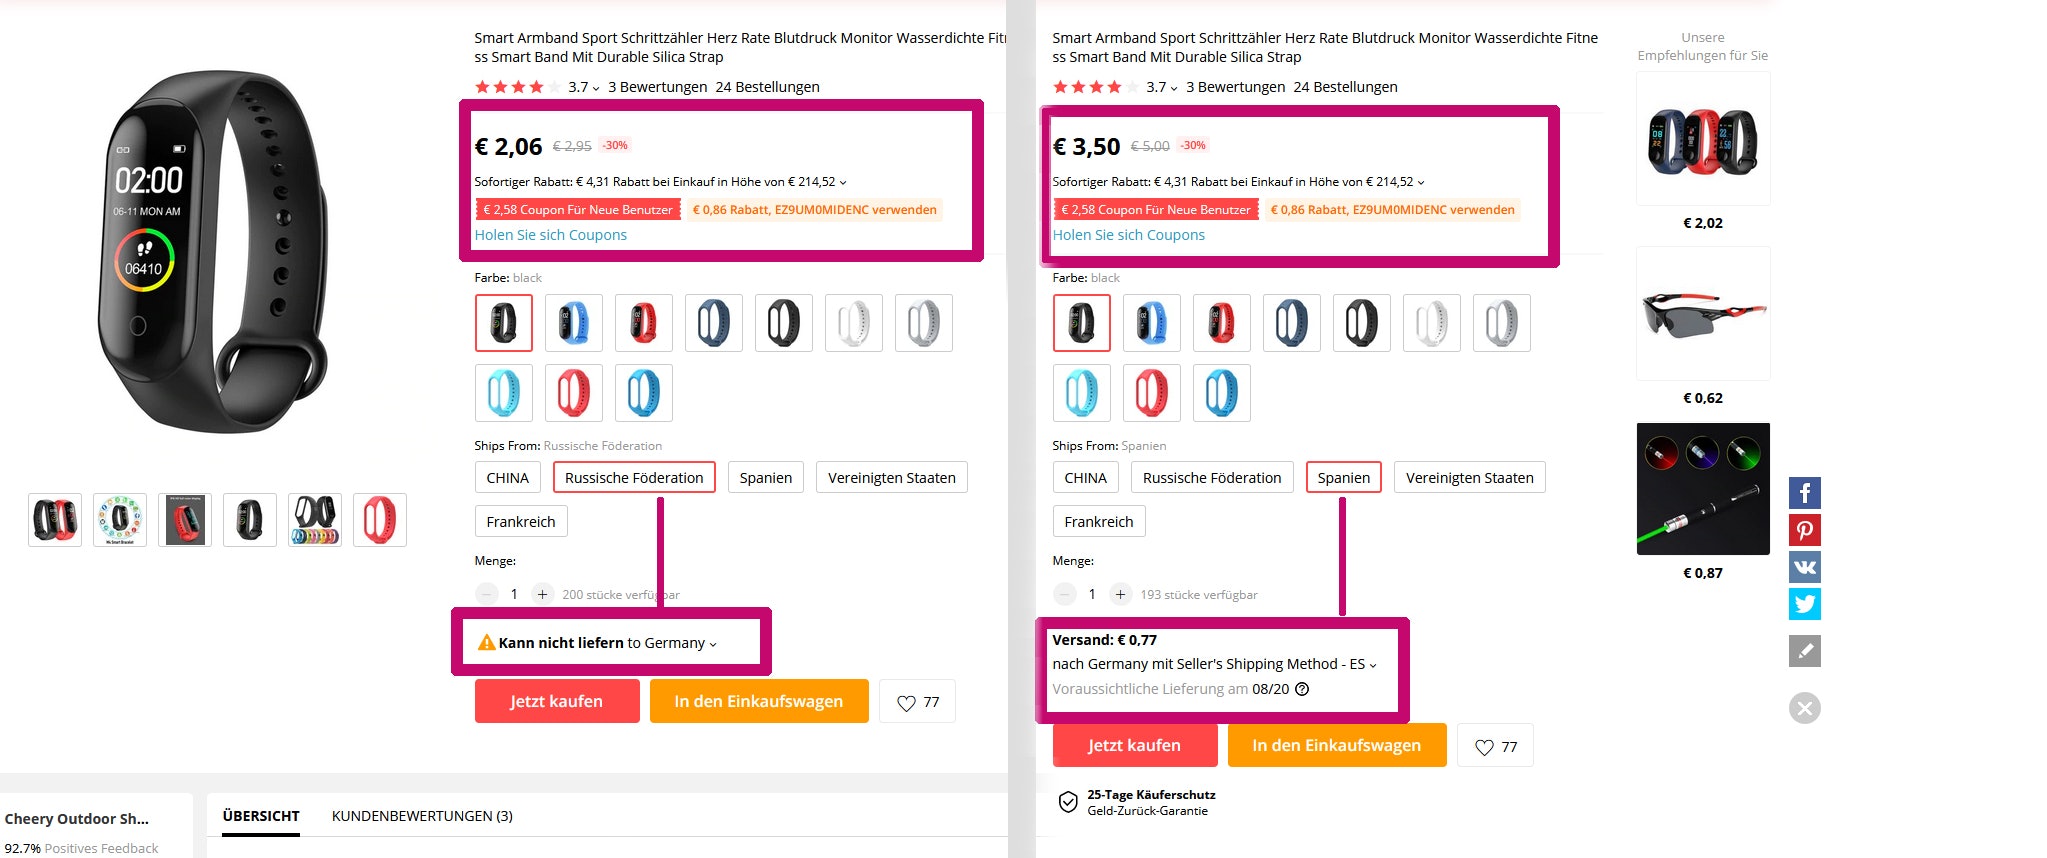The image size is (2047, 858).
Task: Click the 25-Tage Käuferschutz shield icon
Action: click(1066, 801)
